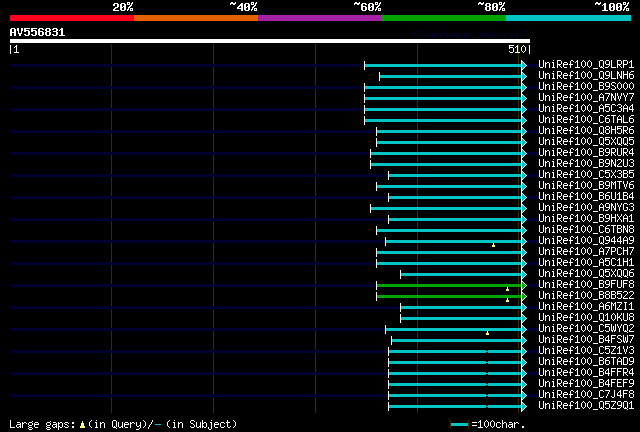Viewport: 640px width, 432px height.
Task: Select the UniRef100_C6TBN8 label
Action: tap(586, 230)
